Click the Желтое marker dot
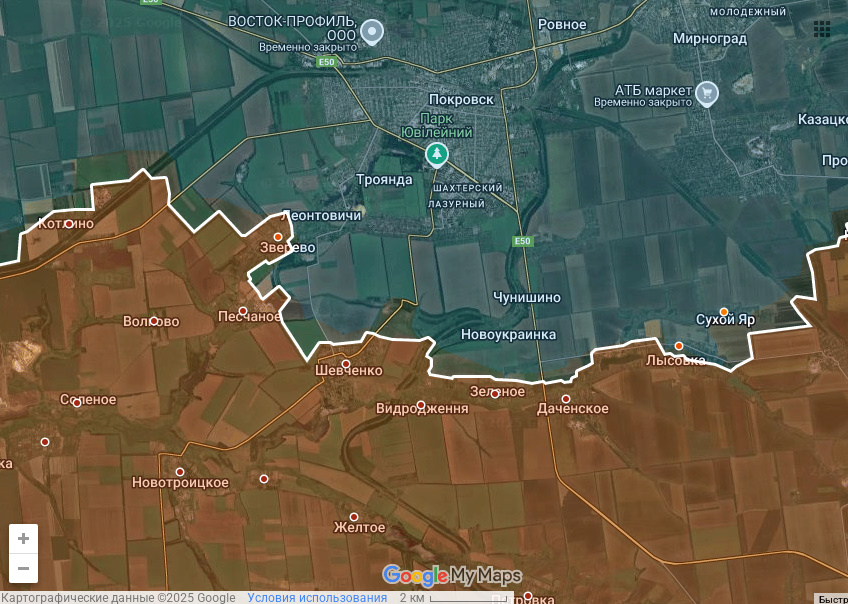 click(354, 517)
